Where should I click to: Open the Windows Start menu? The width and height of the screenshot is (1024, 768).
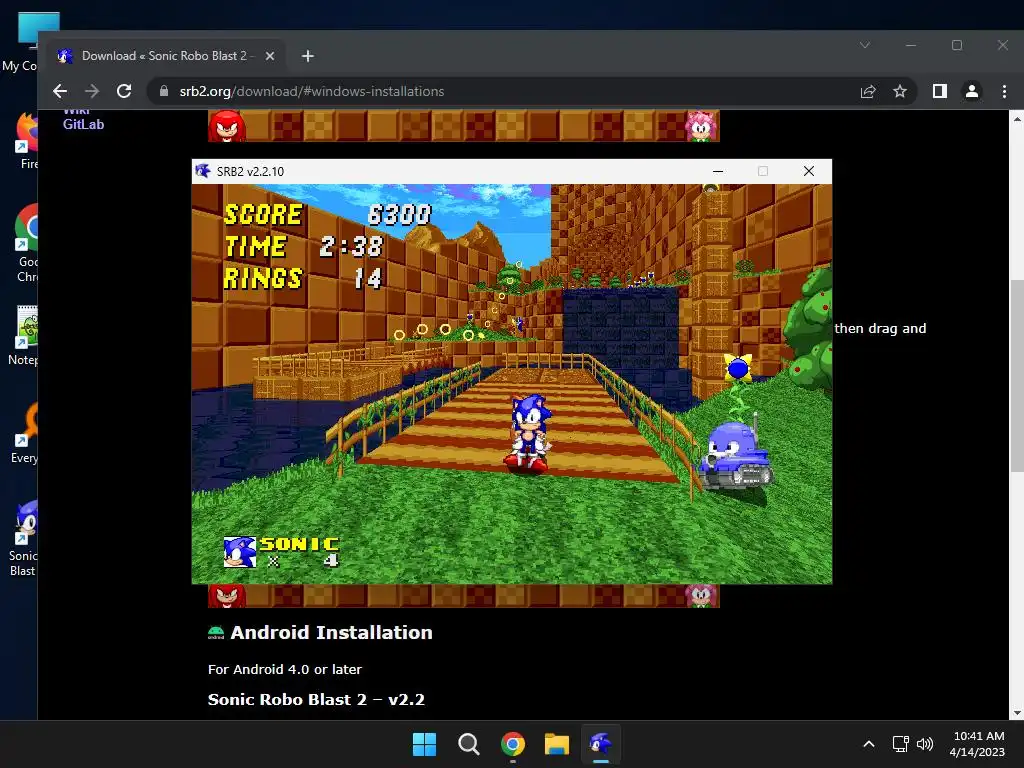424,744
